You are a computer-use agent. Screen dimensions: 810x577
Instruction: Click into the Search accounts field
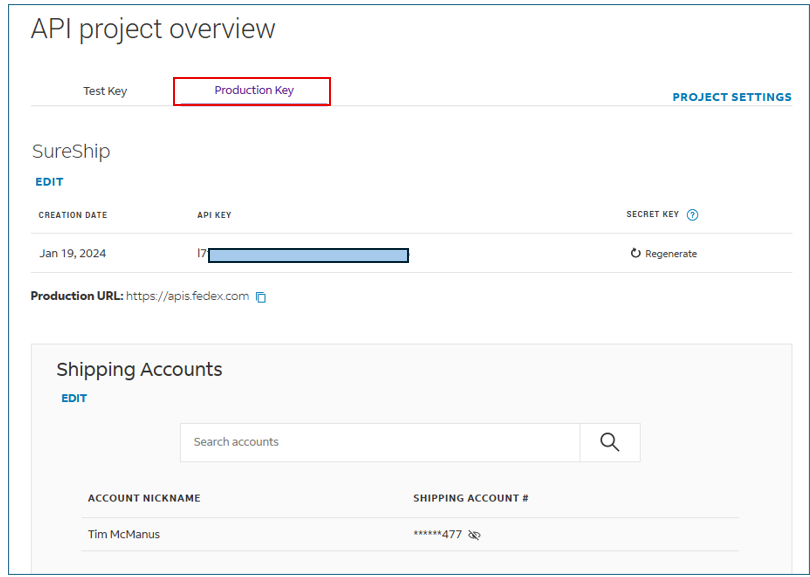coord(380,442)
